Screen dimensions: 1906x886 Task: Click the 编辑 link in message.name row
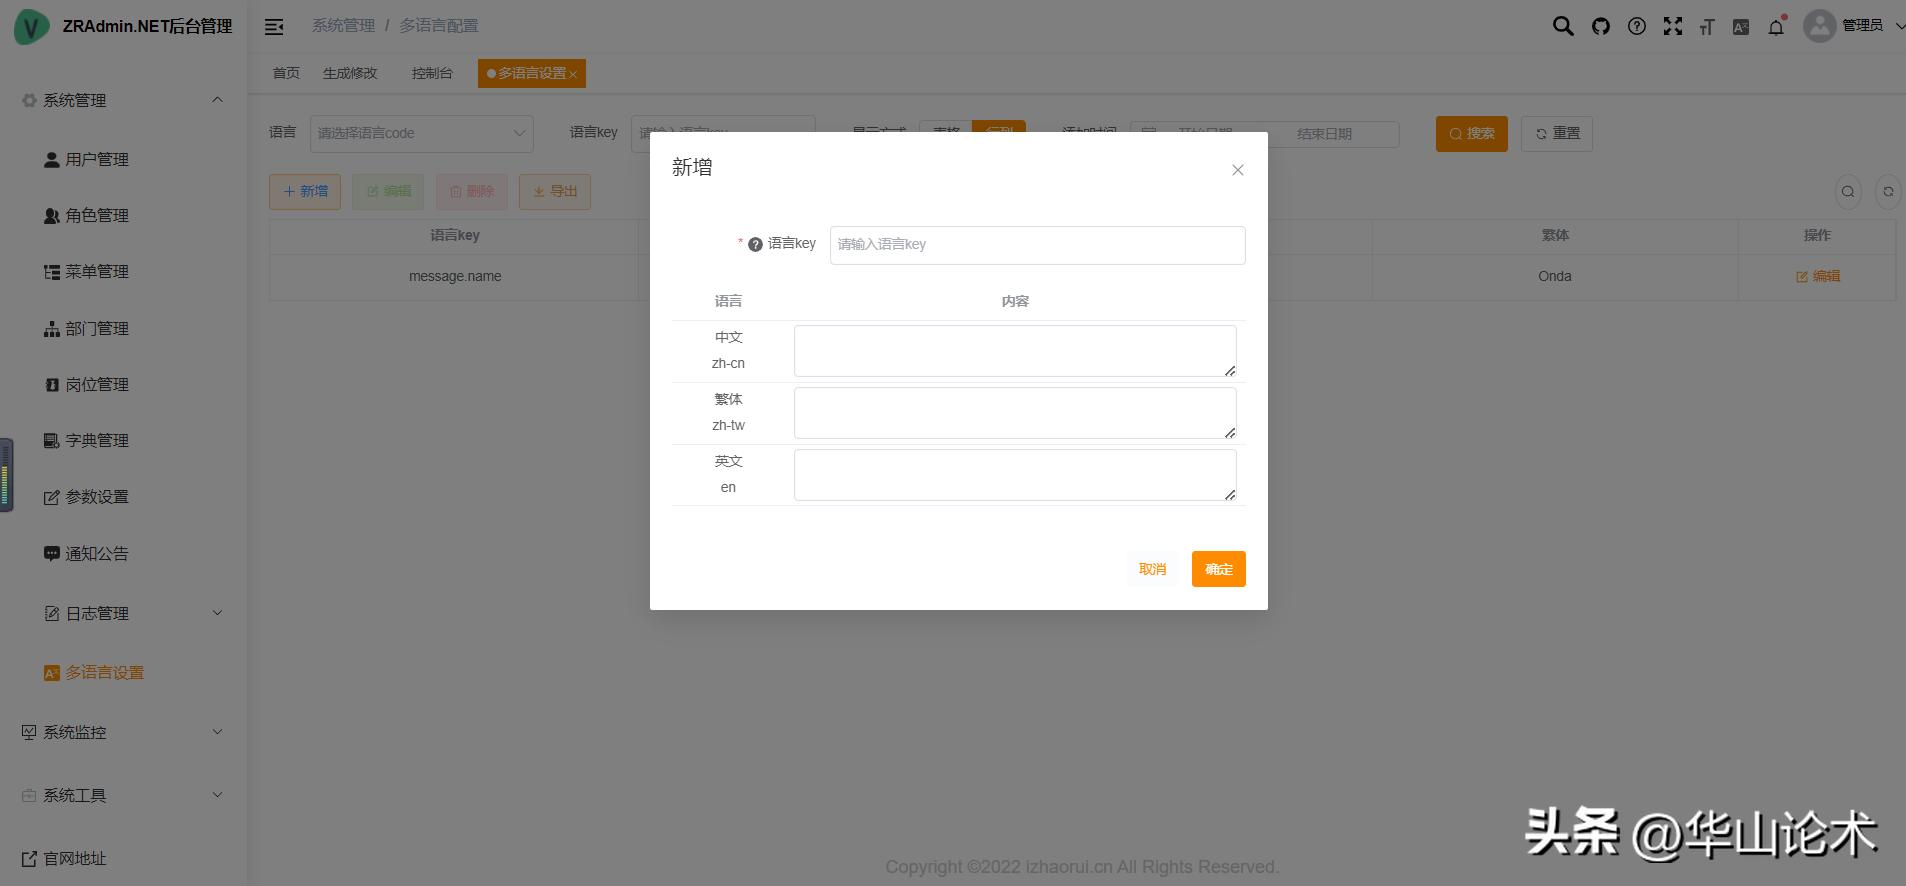point(1817,276)
